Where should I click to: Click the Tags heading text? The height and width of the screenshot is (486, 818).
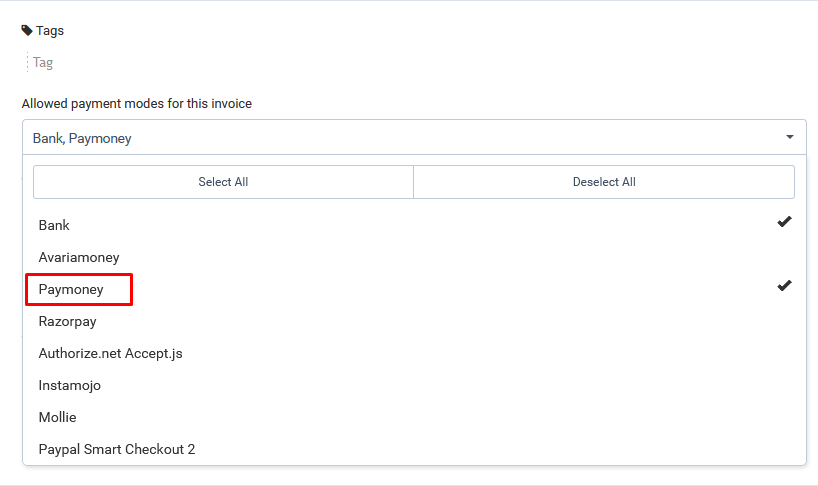(x=50, y=30)
